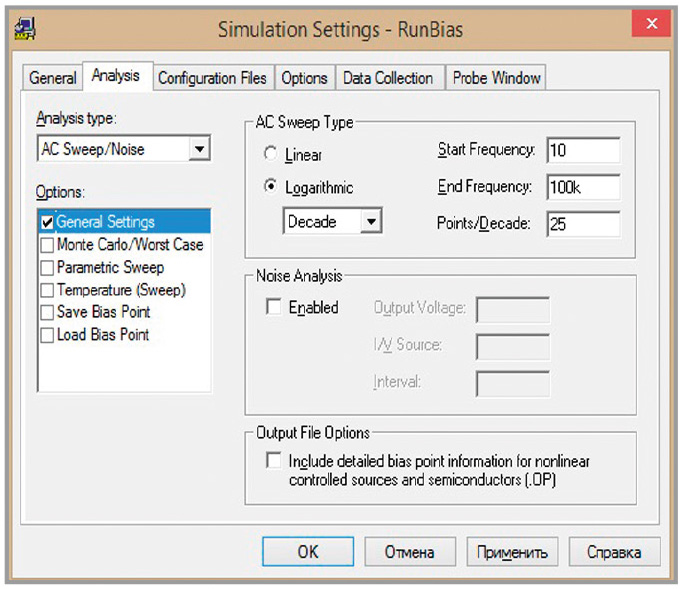Click the Start Frequency input field
This screenshot has width=683, height=589.
coord(583,150)
